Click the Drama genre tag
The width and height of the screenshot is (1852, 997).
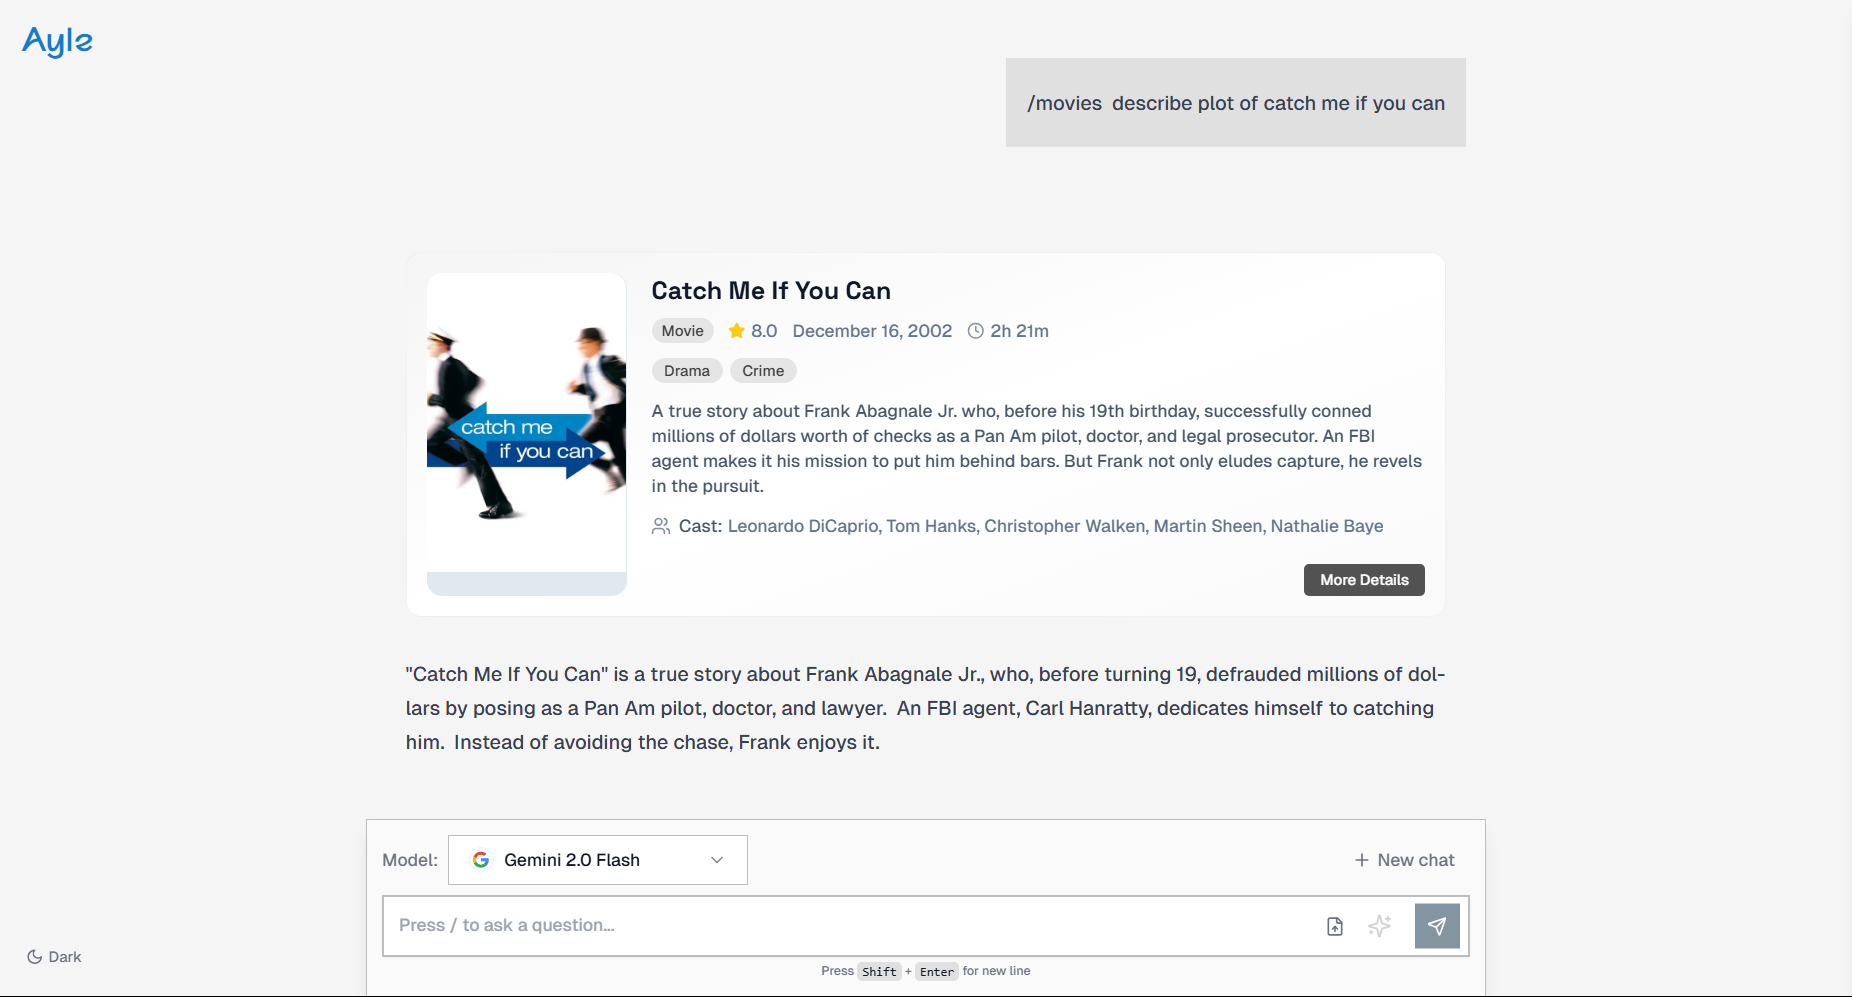coord(687,371)
